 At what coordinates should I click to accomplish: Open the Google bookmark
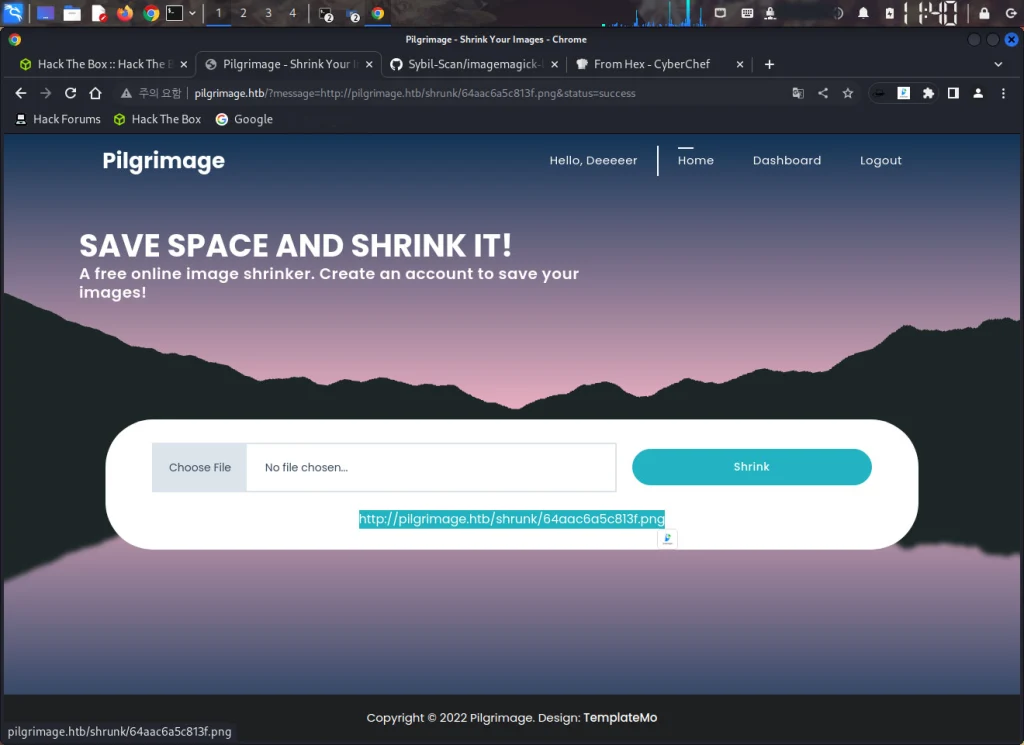pyautogui.click(x=244, y=119)
